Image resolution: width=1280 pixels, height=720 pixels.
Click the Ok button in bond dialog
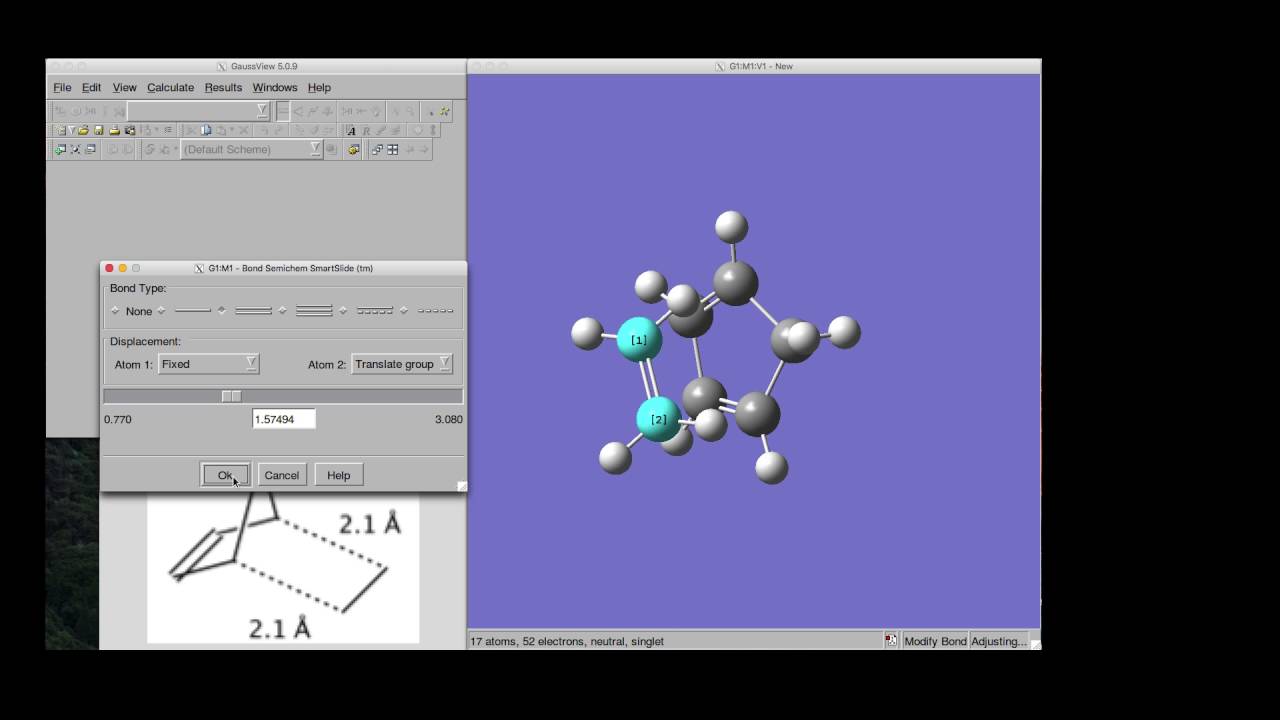coord(225,475)
